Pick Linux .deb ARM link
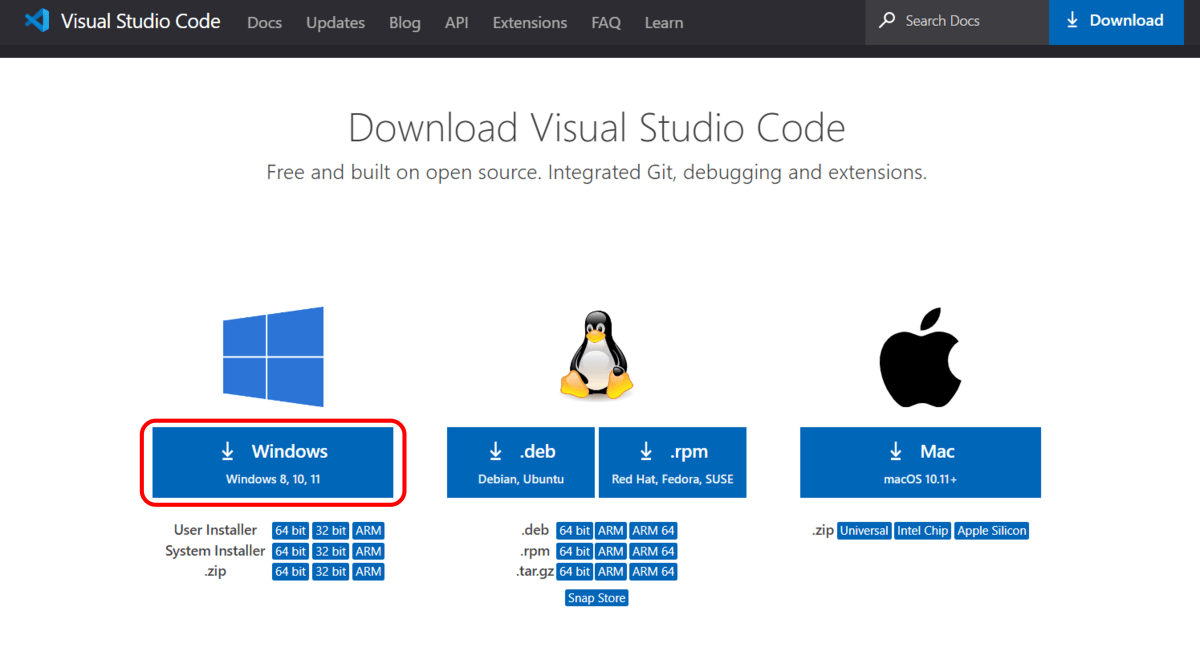Viewport: 1200px width, 656px height. pos(612,531)
